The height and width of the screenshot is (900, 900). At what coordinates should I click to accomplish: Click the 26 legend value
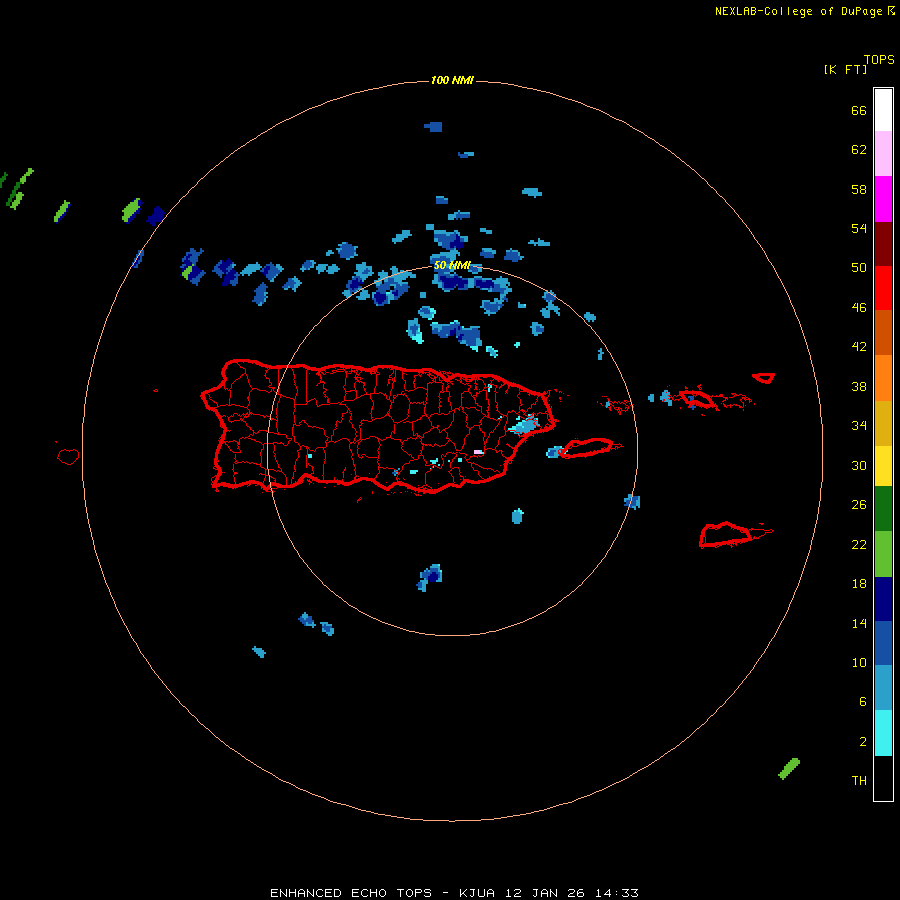(859, 505)
